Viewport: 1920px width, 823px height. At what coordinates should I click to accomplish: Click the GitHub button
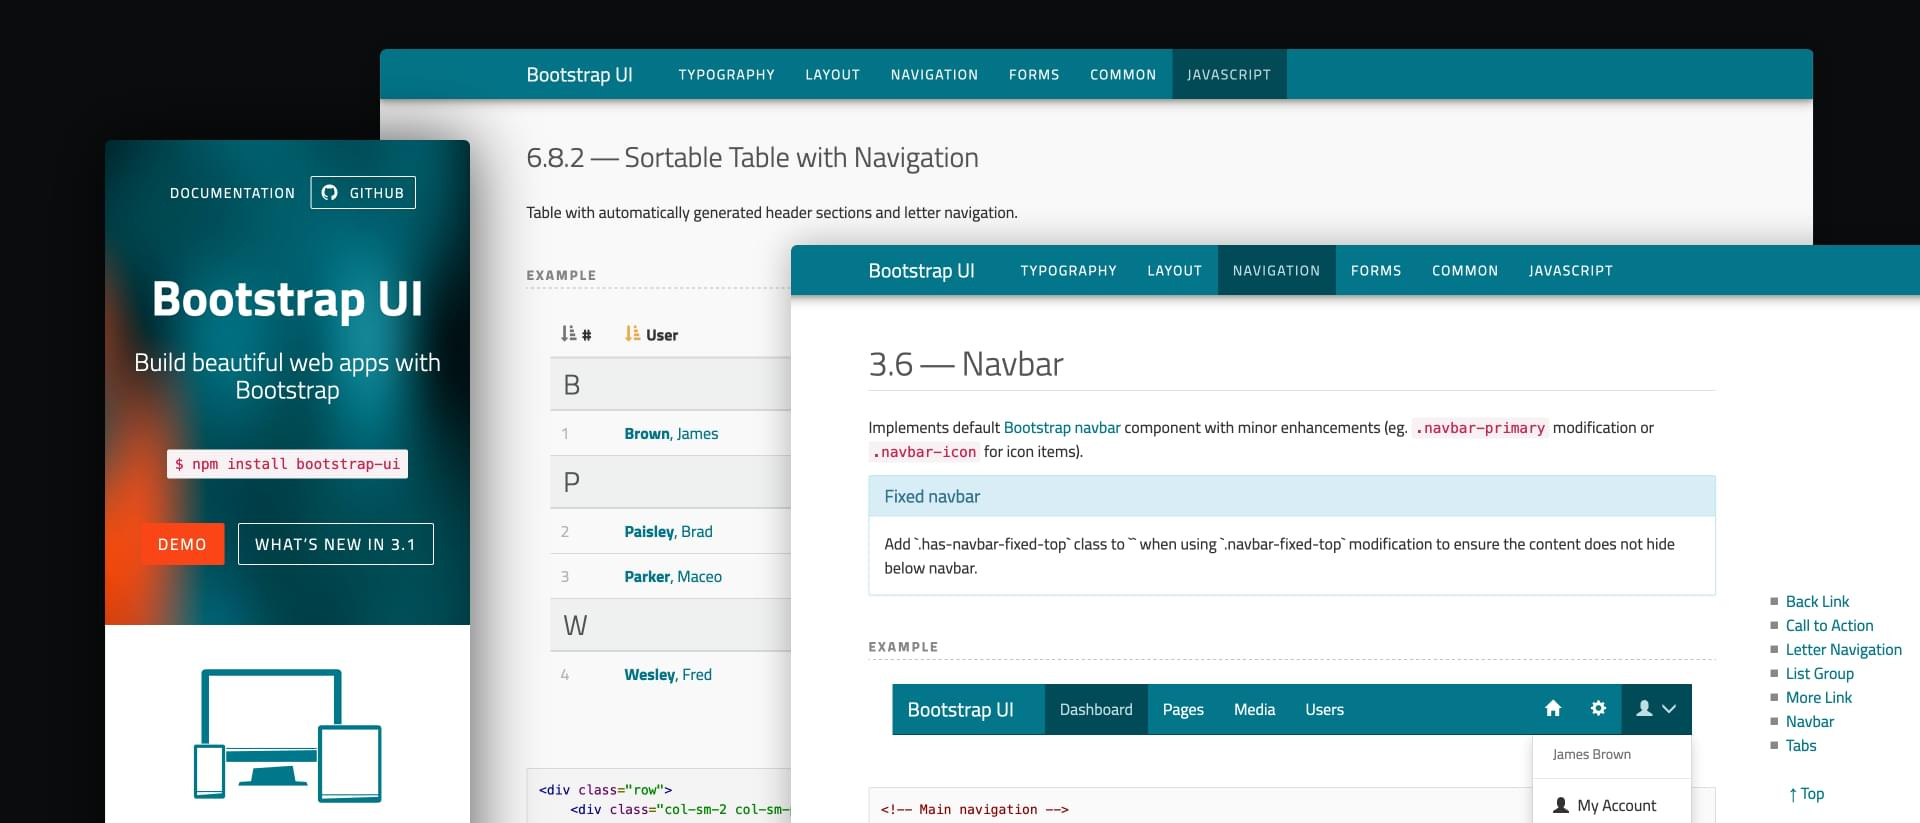pos(363,193)
